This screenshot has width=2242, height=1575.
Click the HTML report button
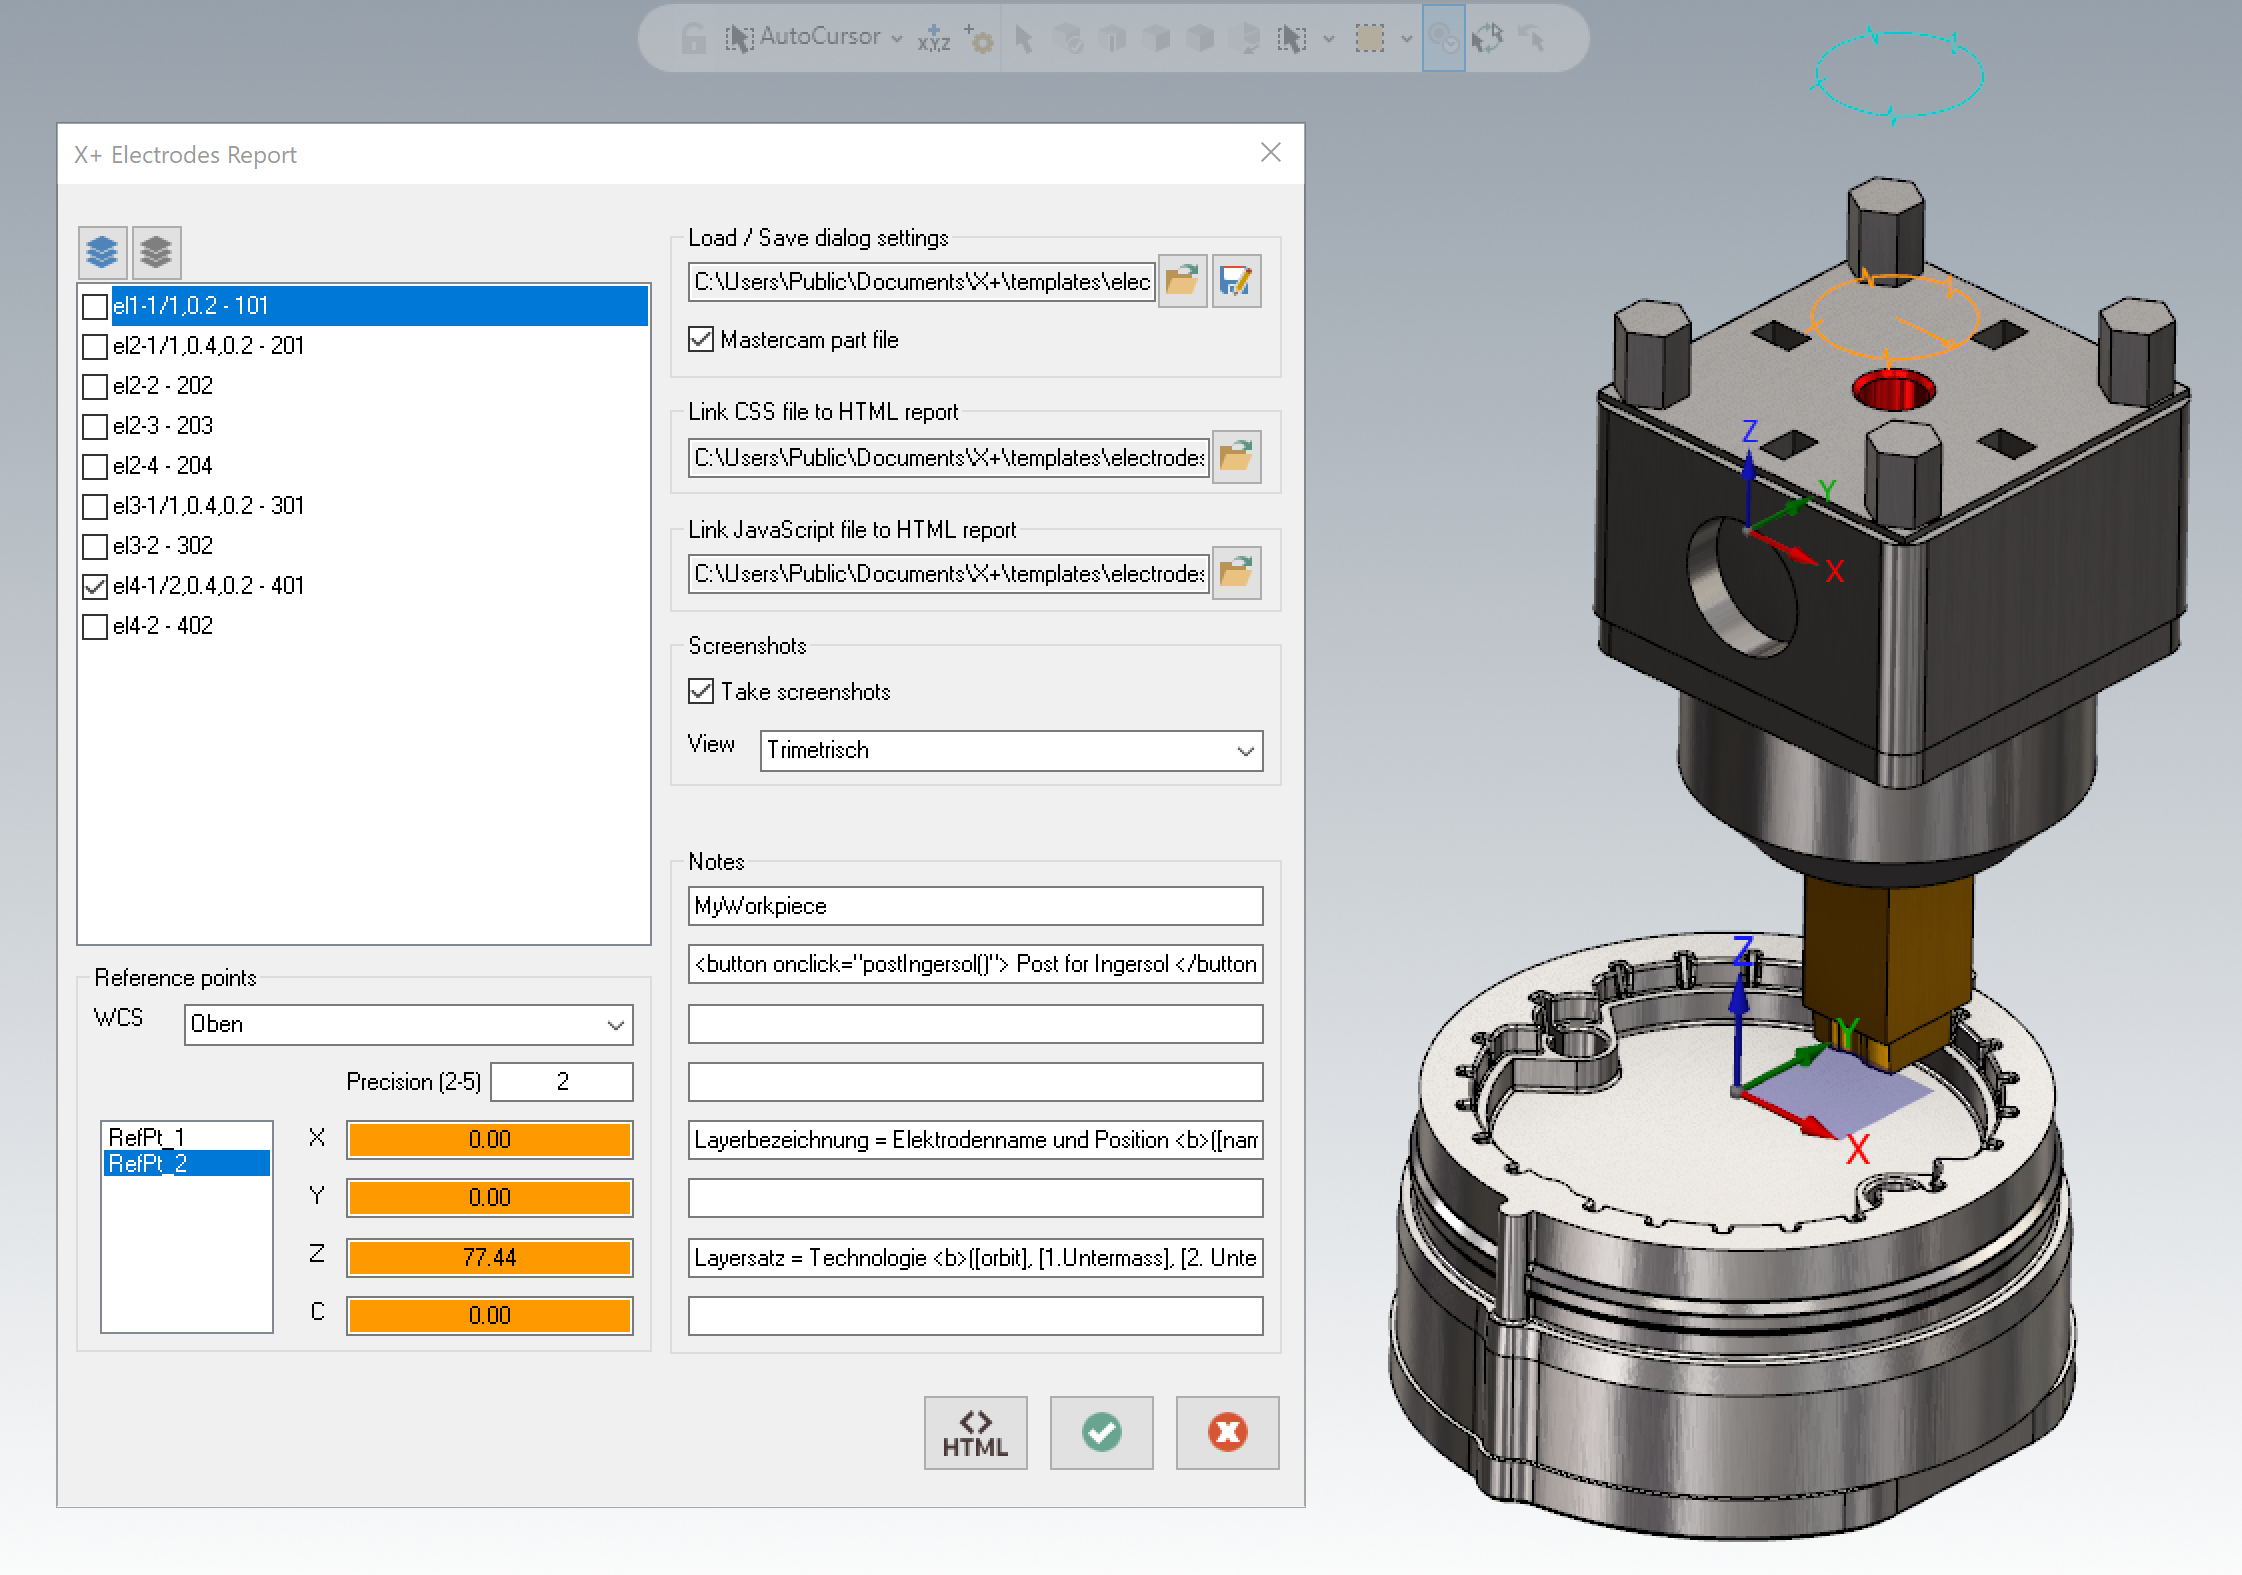(x=975, y=1432)
